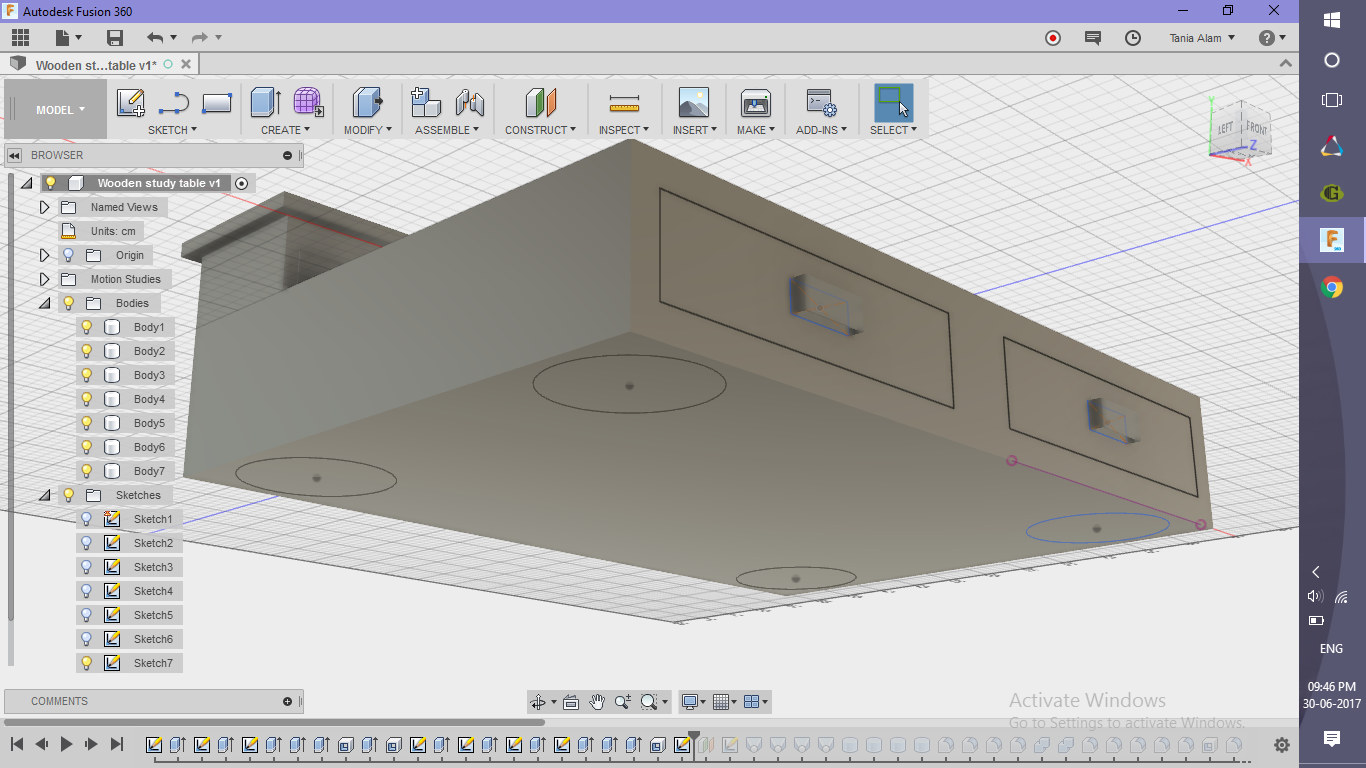Image resolution: width=1366 pixels, height=768 pixels.
Task: Click the Create Sketch icon
Action: coord(131,103)
